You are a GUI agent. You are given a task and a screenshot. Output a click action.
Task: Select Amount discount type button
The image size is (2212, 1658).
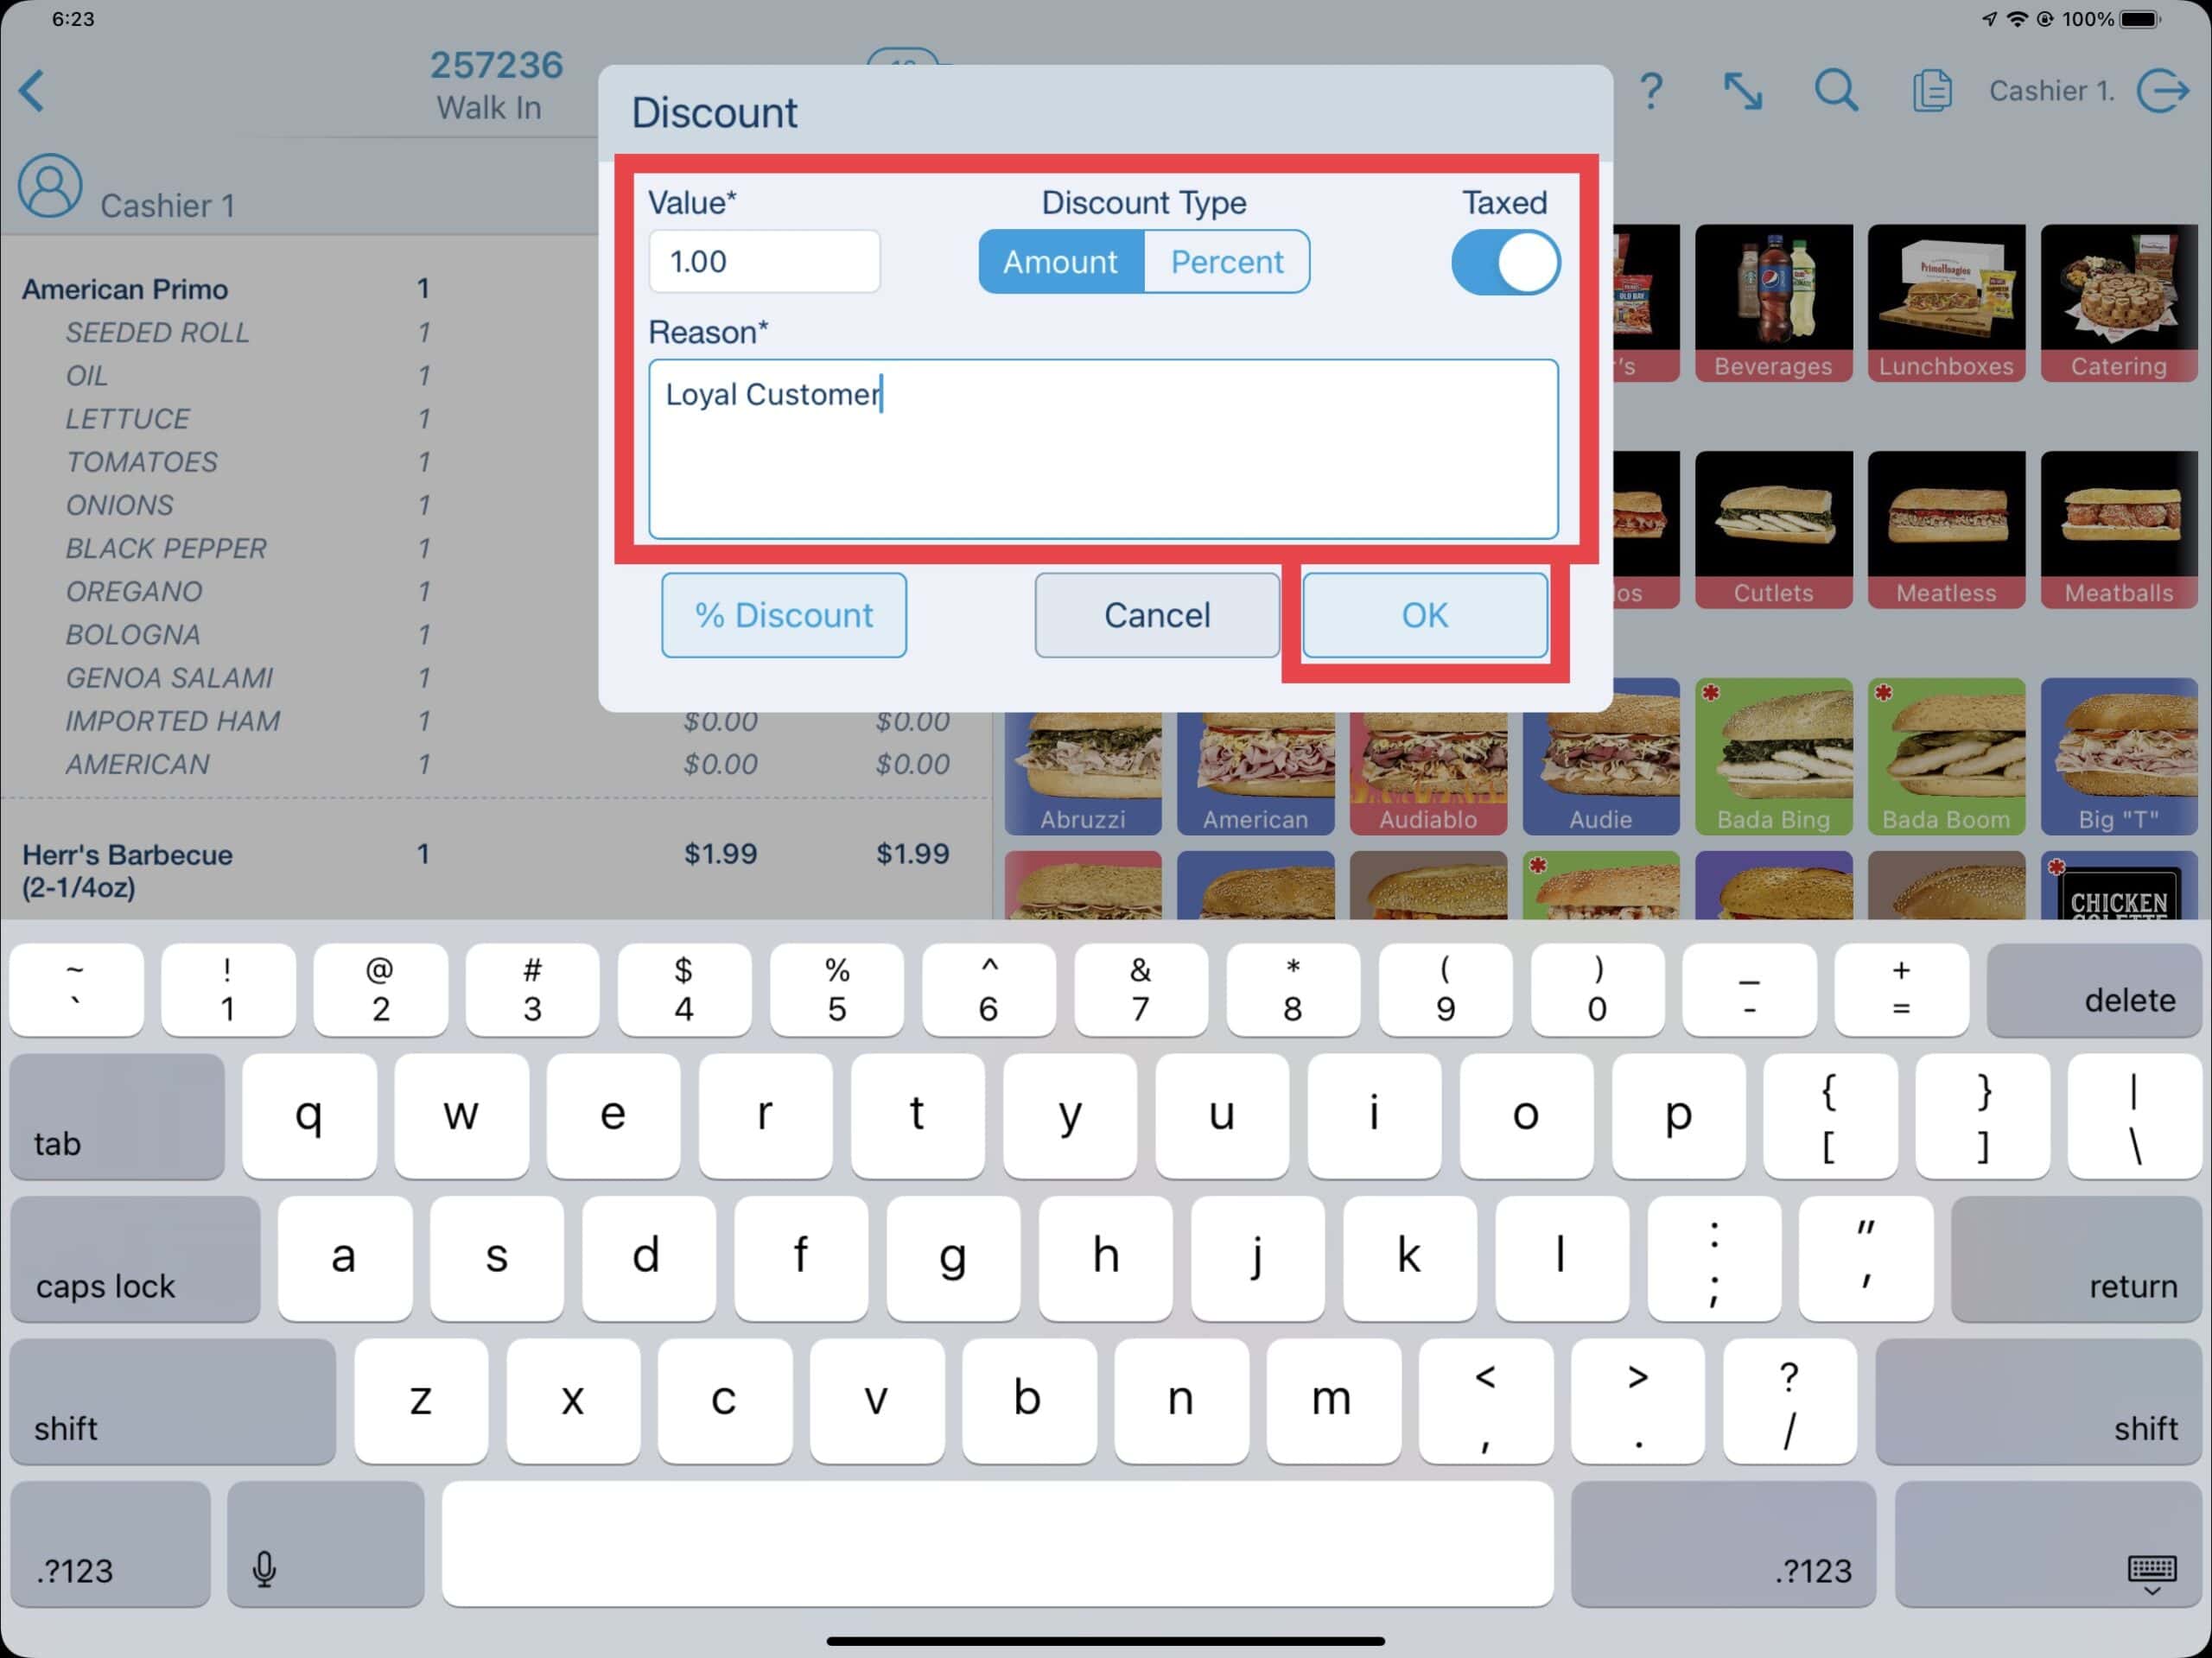pos(1059,261)
